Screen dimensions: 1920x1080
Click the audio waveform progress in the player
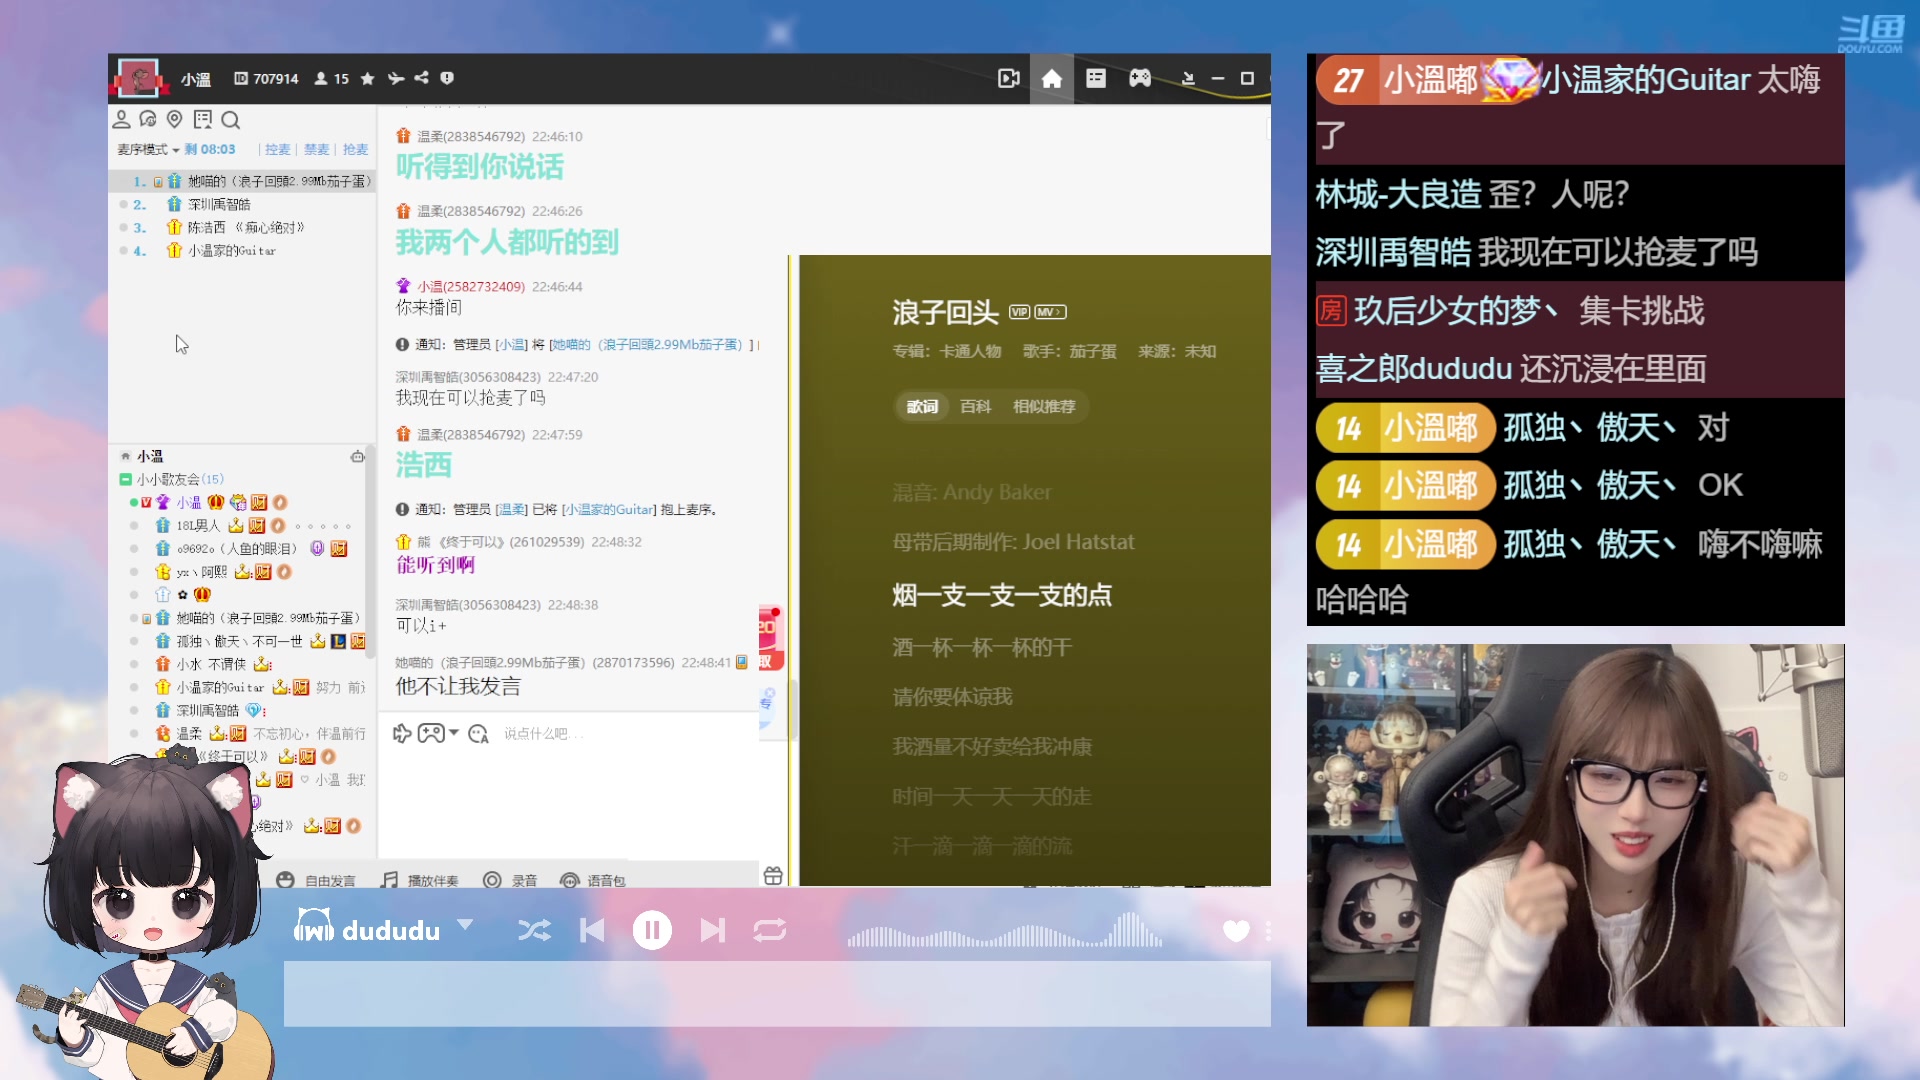coord(1005,931)
